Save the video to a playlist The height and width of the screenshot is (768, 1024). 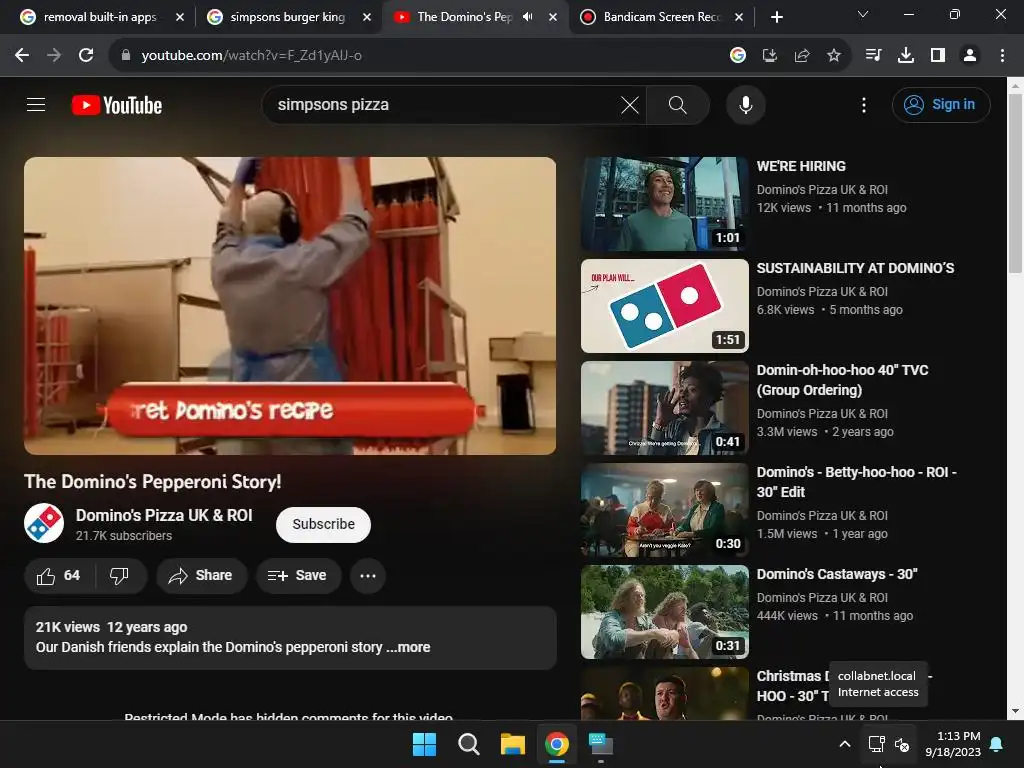(x=298, y=575)
